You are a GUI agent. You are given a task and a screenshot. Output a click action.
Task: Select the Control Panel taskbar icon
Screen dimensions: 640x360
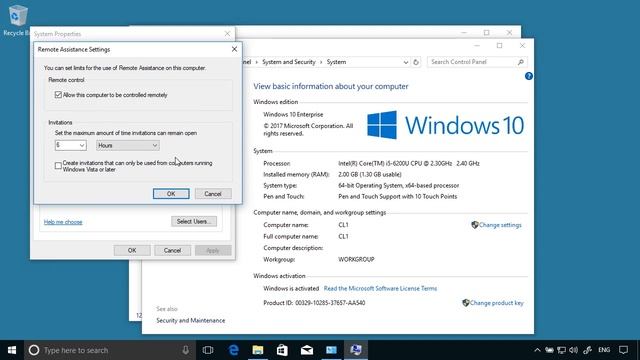coord(331,350)
